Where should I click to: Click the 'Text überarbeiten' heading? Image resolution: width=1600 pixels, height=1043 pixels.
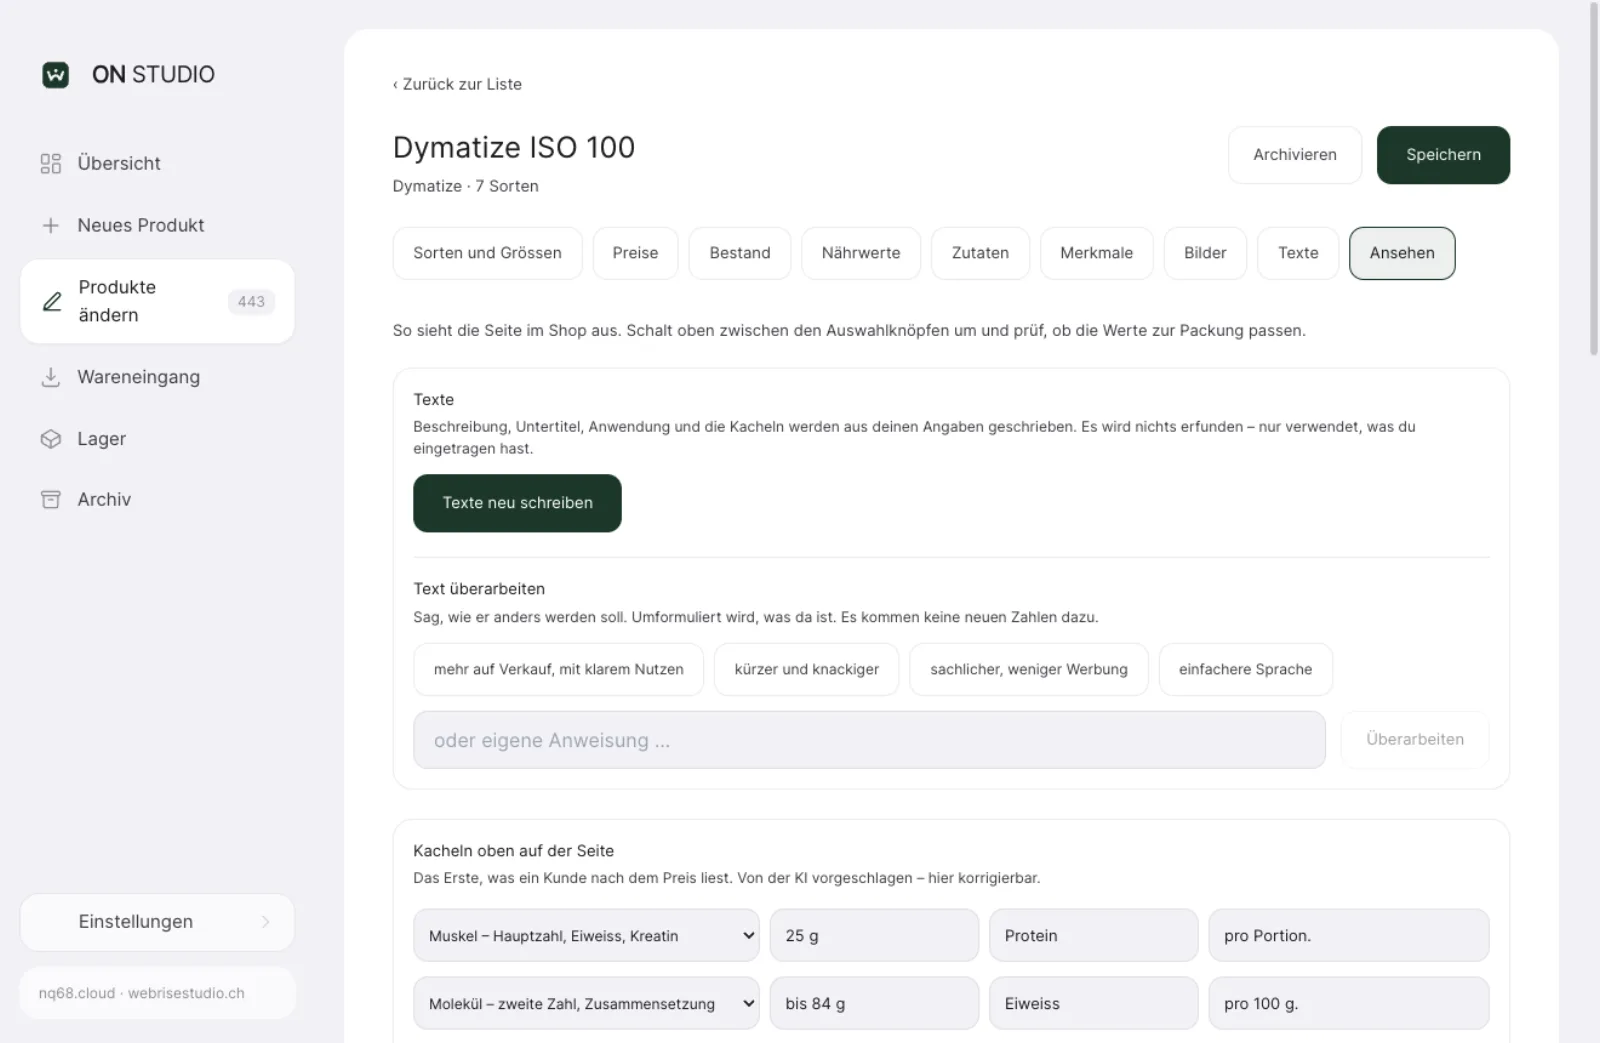coord(479,589)
